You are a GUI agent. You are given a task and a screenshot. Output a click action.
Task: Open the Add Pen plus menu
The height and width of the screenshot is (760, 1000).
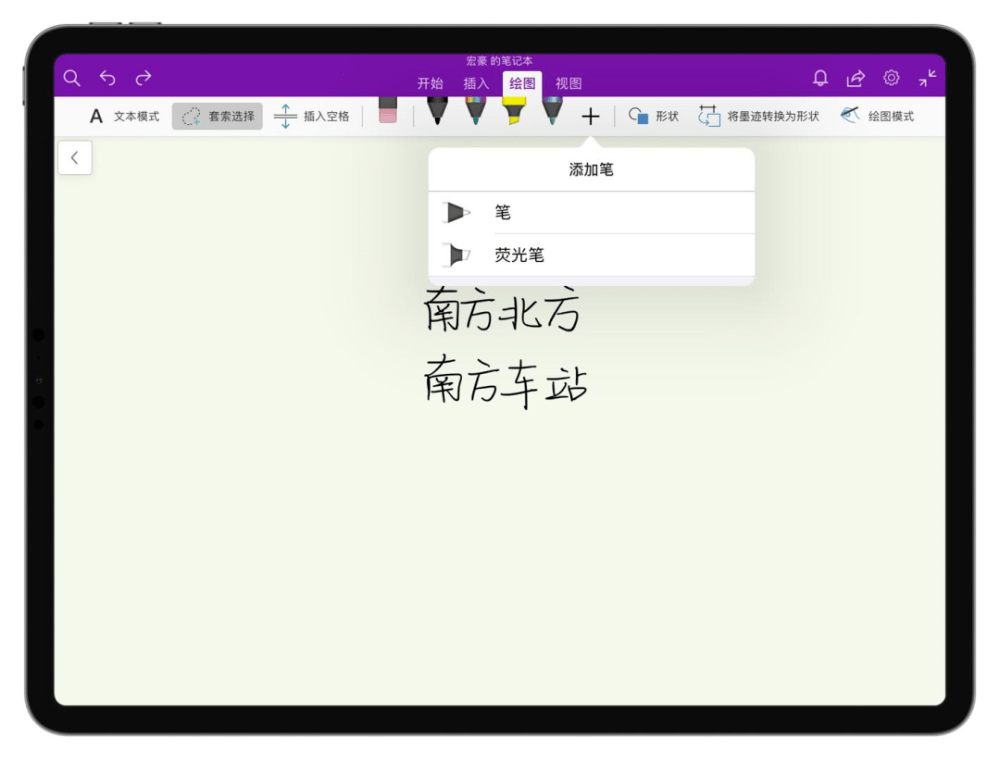click(590, 115)
